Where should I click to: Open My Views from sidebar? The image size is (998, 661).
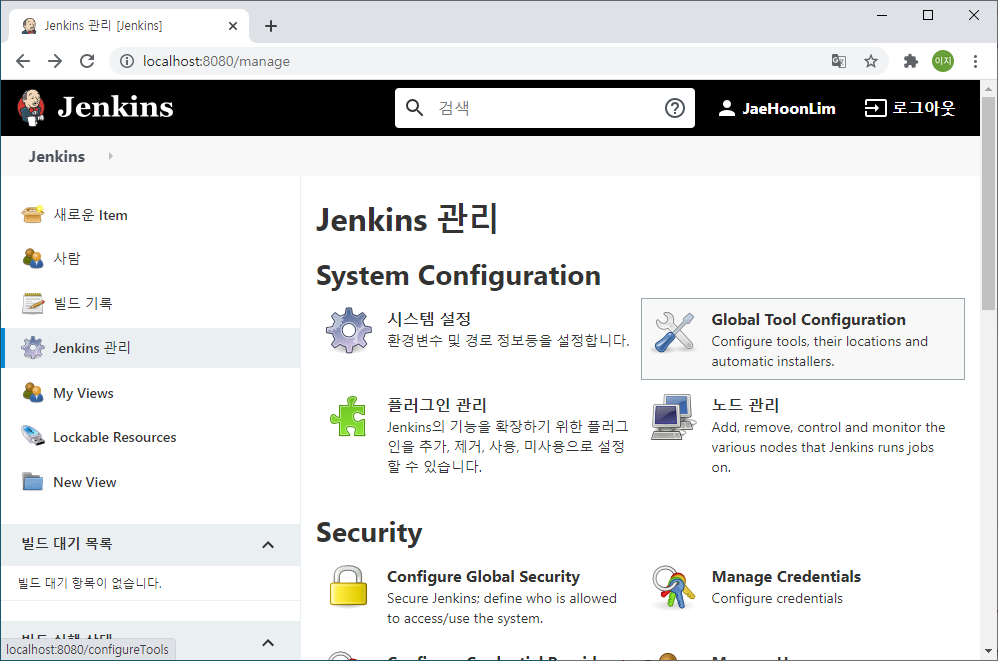(x=83, y=393)
